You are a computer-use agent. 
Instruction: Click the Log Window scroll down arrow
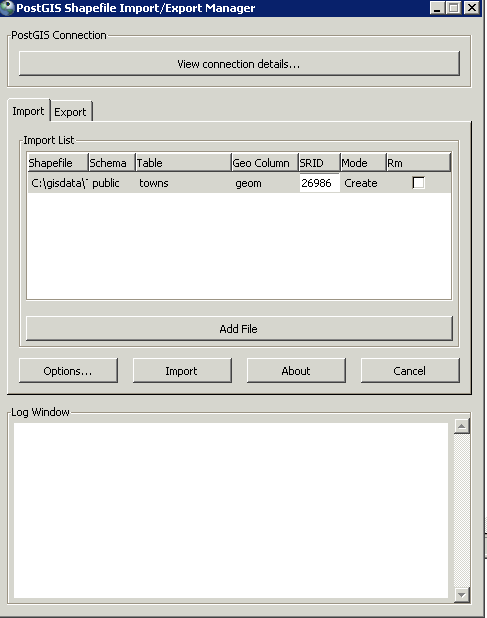click(x=462, y=595)
